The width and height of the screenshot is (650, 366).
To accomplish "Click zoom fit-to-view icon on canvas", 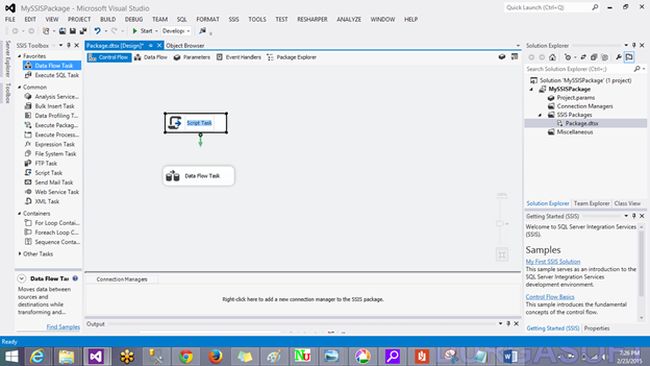I will click(x=502, y=255).
